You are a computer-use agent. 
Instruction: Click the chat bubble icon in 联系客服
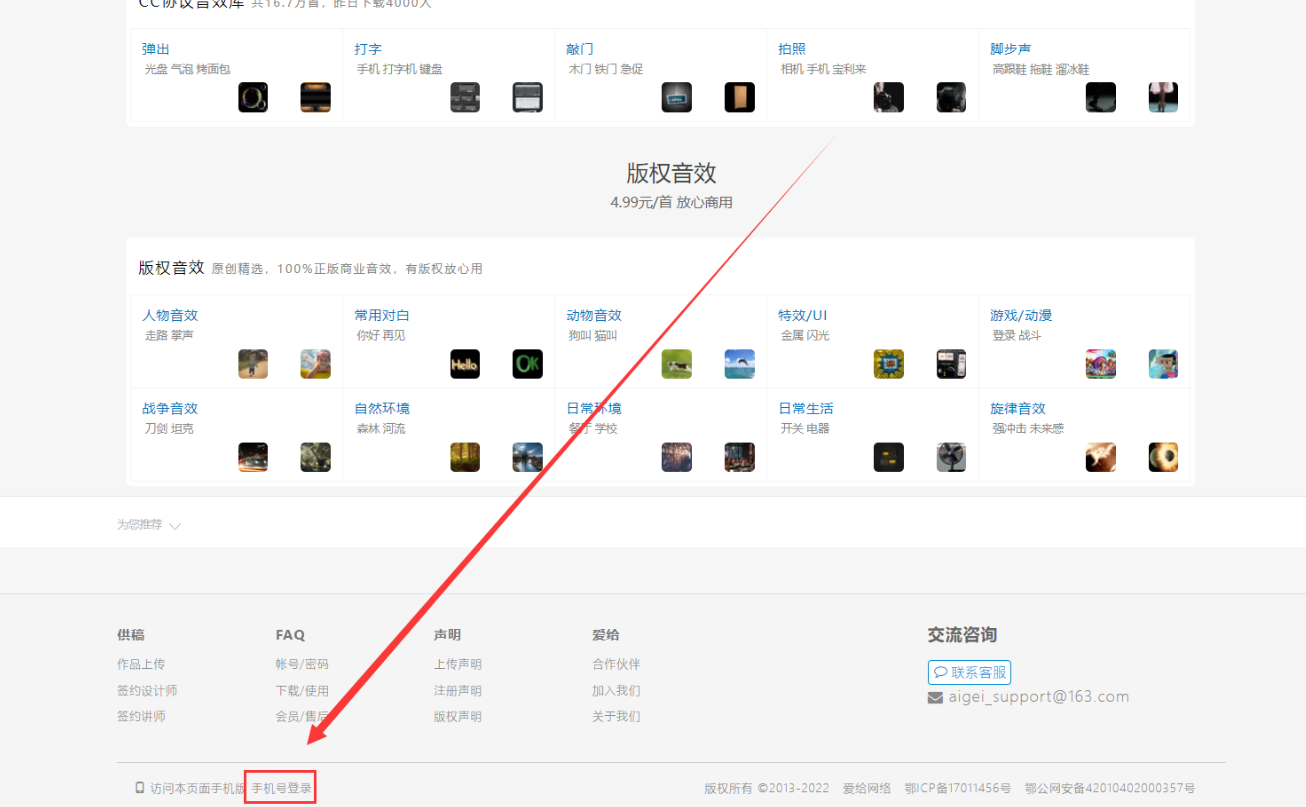point(940,672)
